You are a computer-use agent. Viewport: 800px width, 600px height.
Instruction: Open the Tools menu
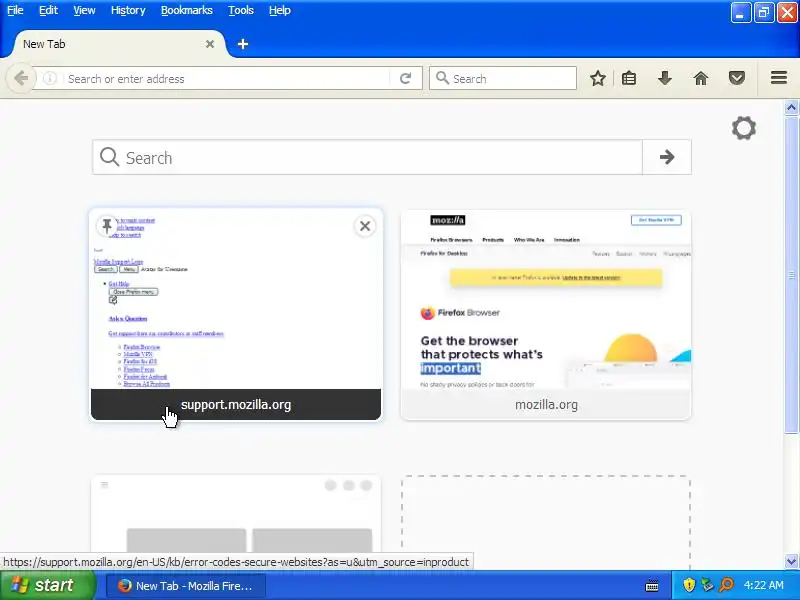pyautogui.click(x=241, y=10)
